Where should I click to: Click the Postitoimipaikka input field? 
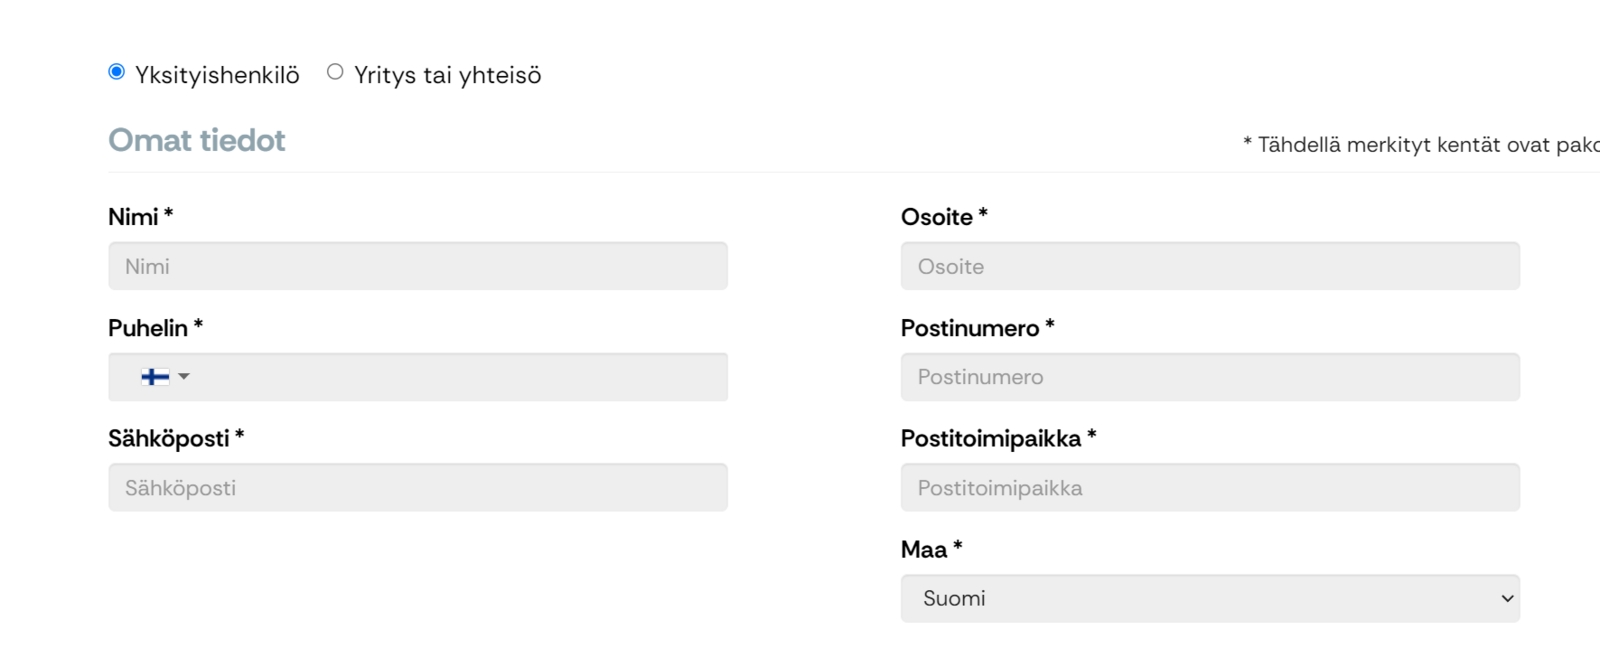[1210, 488]
